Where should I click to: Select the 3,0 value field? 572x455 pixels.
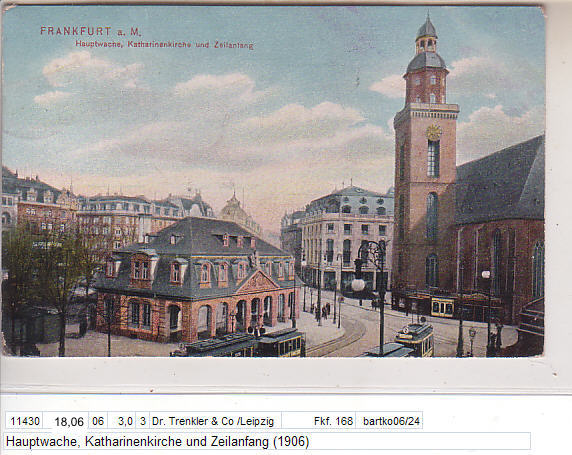pyautogui.click(x=122, y=421)
